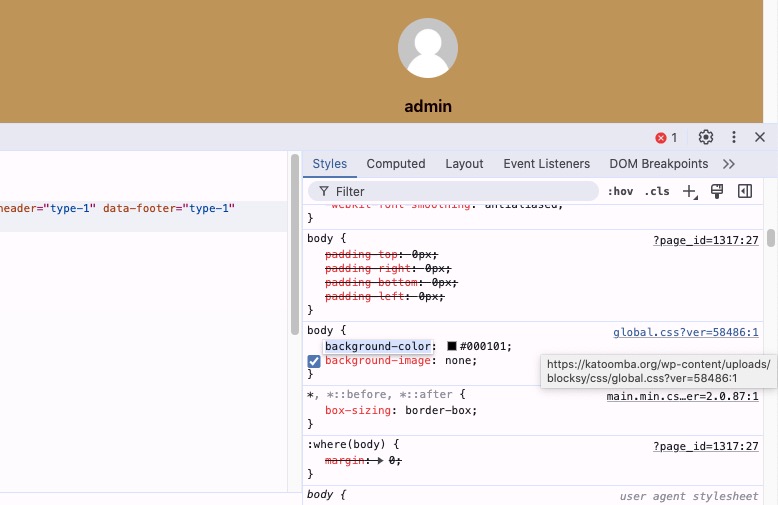Open the Layout tab

click(x=464, y=164)
